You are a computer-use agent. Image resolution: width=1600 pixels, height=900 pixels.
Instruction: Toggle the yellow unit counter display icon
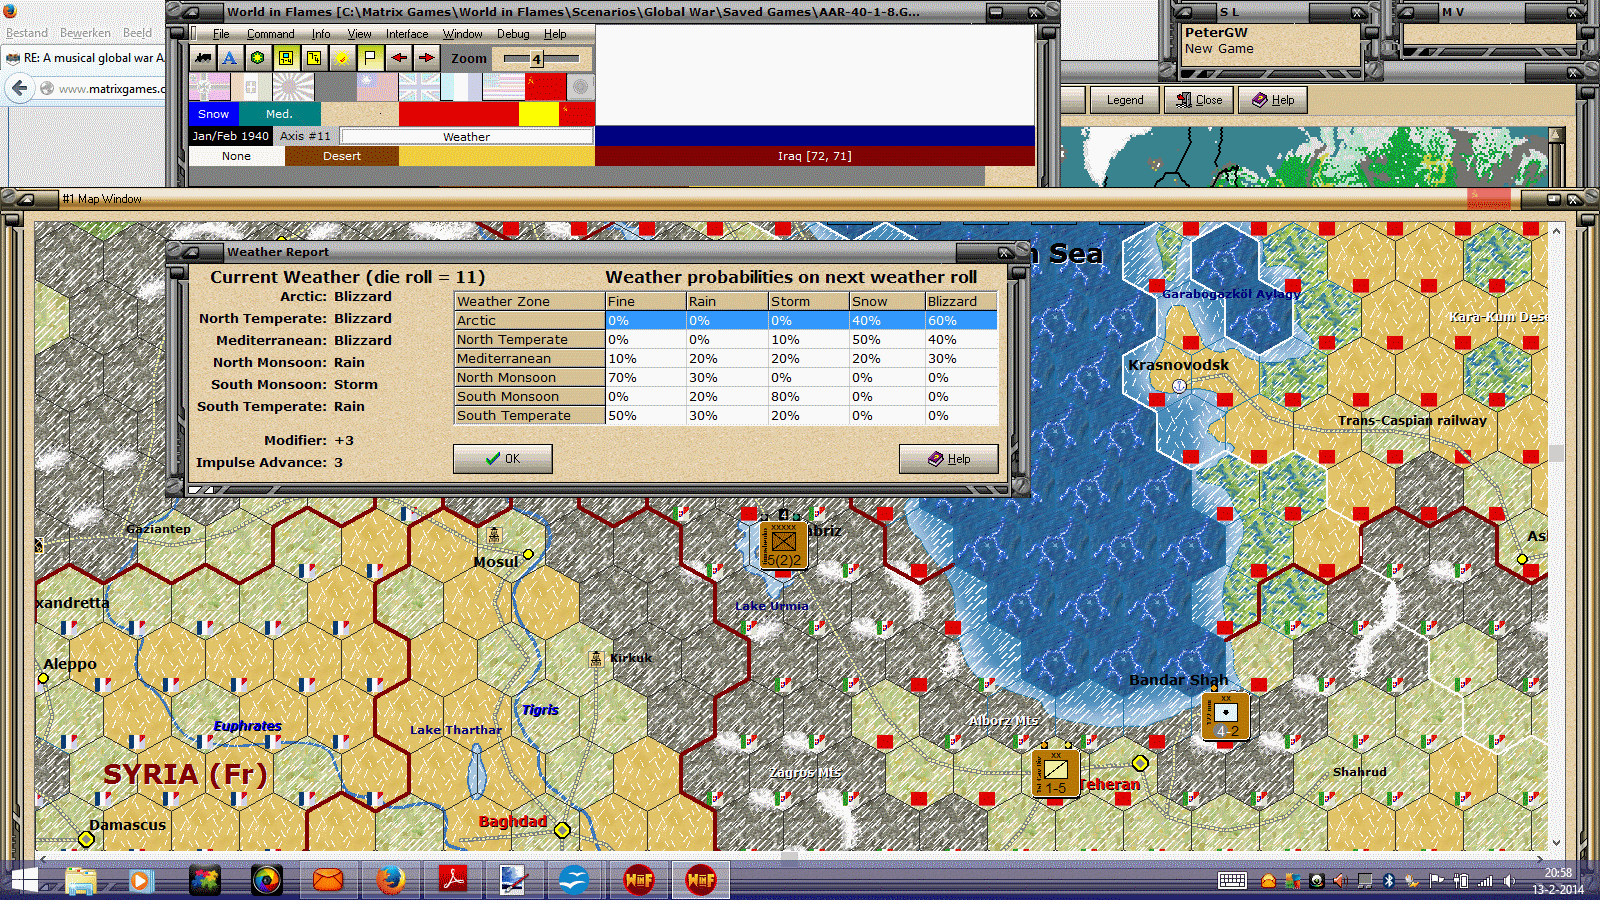(x=286, y=58)
